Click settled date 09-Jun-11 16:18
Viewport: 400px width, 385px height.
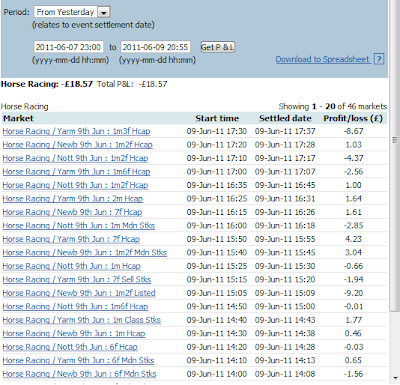[x=285, y=226]
